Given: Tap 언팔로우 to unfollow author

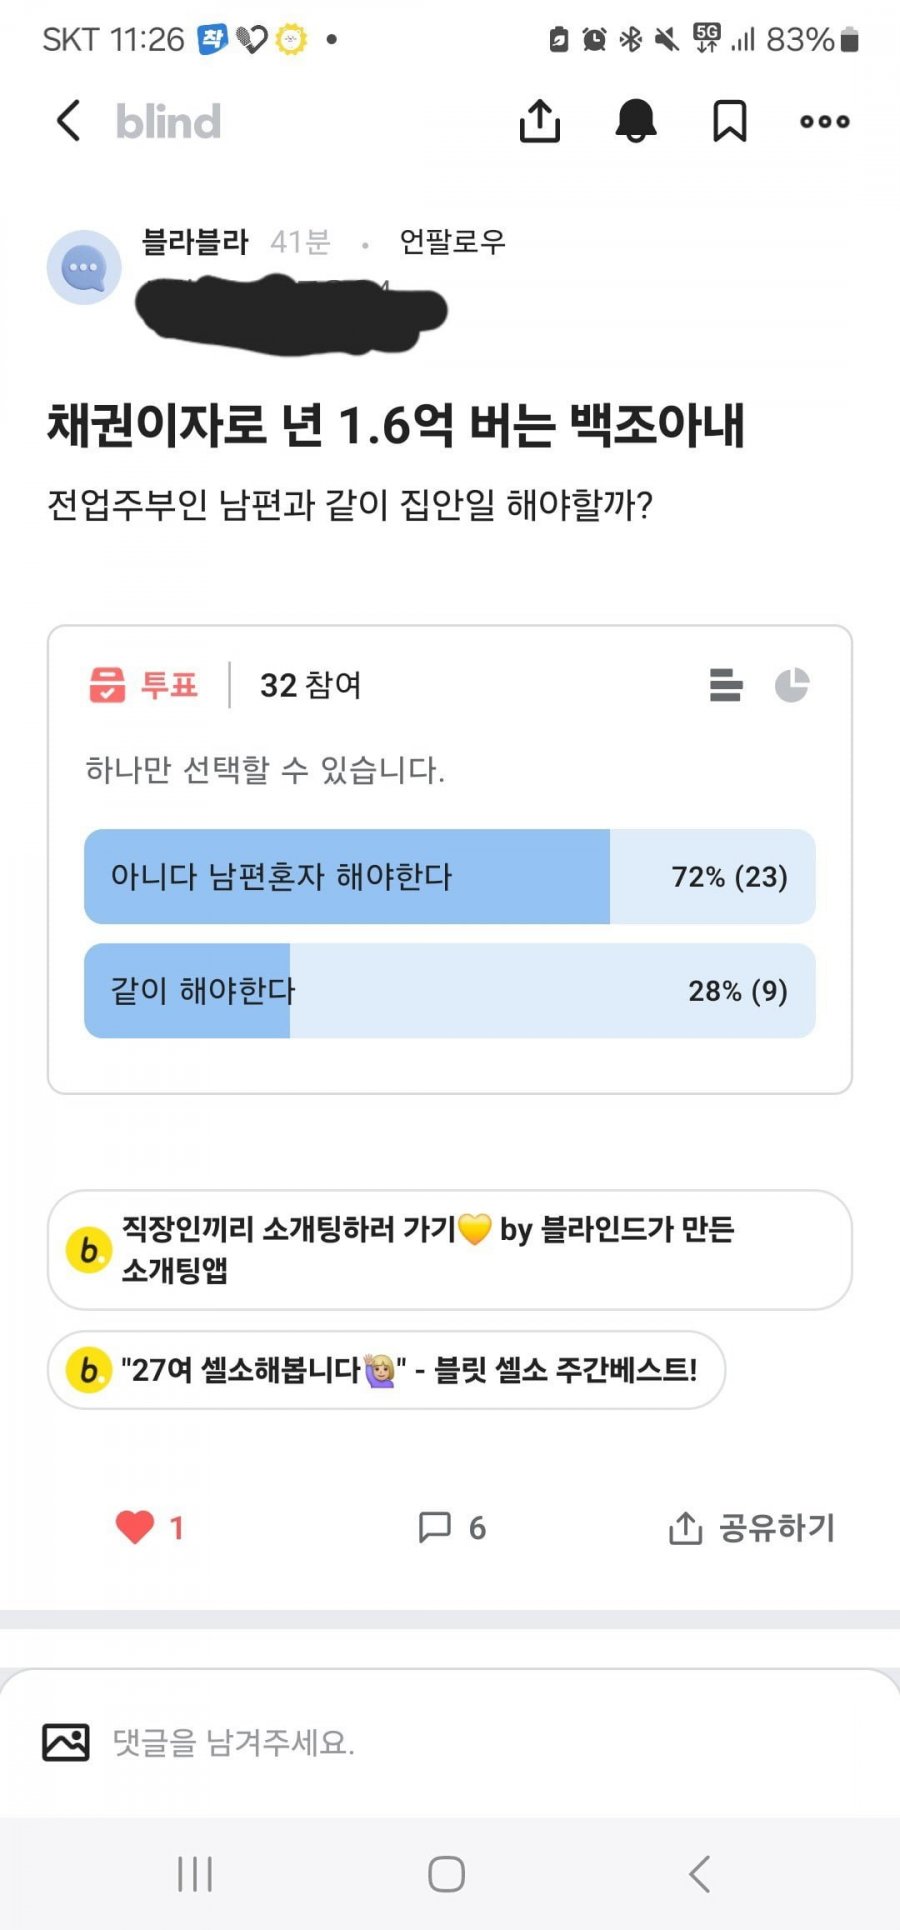Looking at the screenshot, I should (x=452, y=241).
